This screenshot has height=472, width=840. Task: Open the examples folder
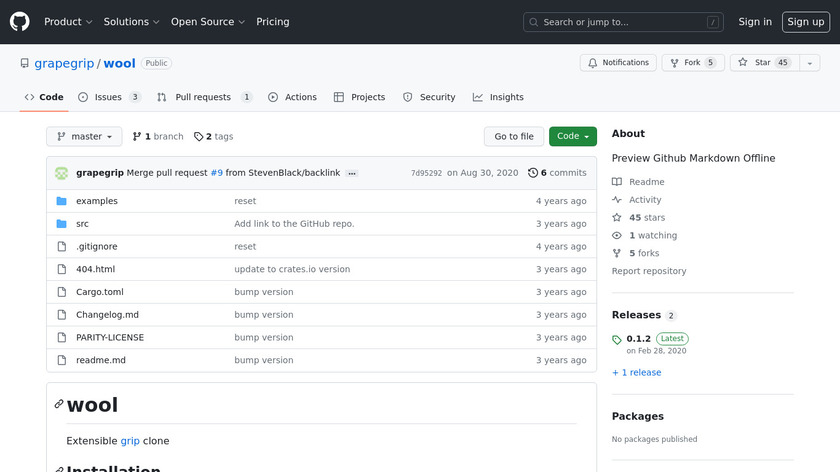click(x=97, y=201)
